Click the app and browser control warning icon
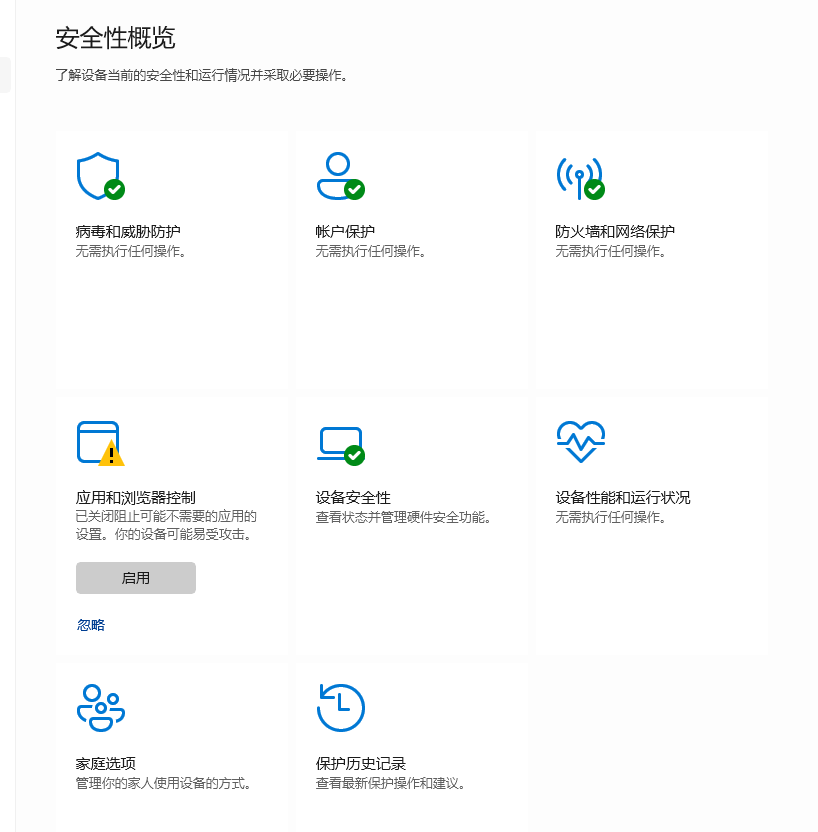This screenshot has height=832, width=818. [101, 444]
